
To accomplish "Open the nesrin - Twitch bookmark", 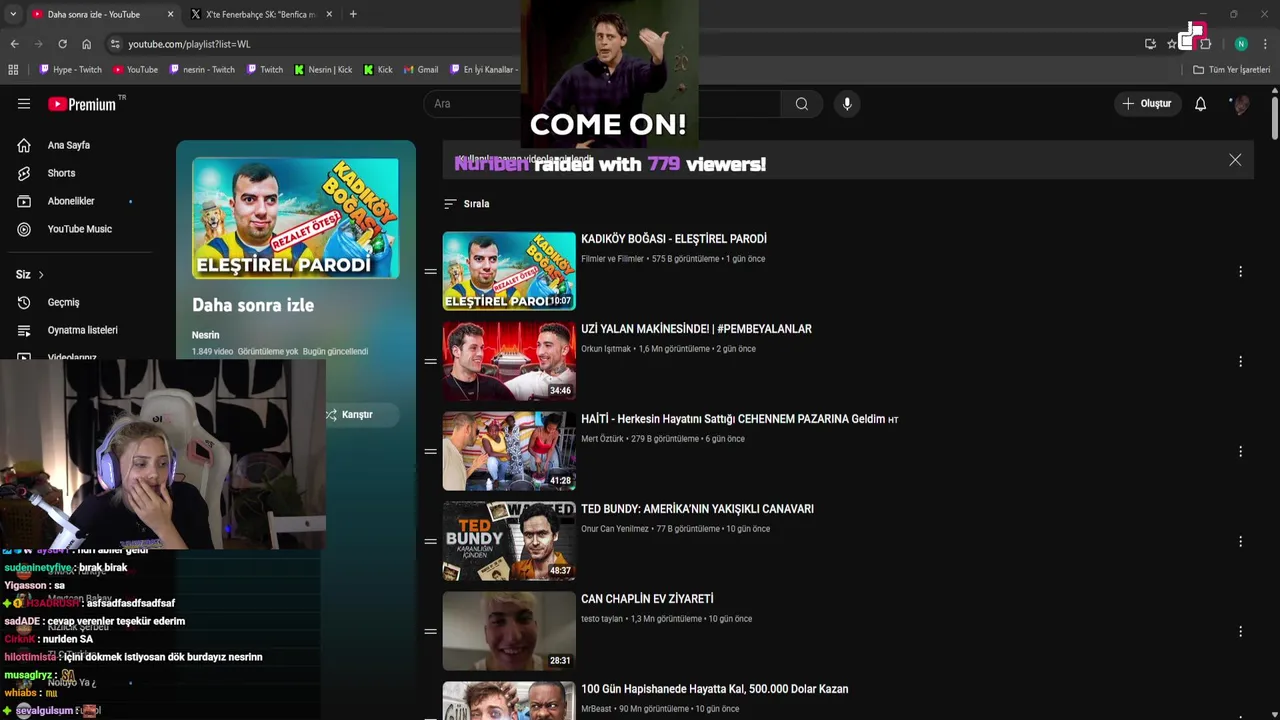I will (x=201, y=70).
